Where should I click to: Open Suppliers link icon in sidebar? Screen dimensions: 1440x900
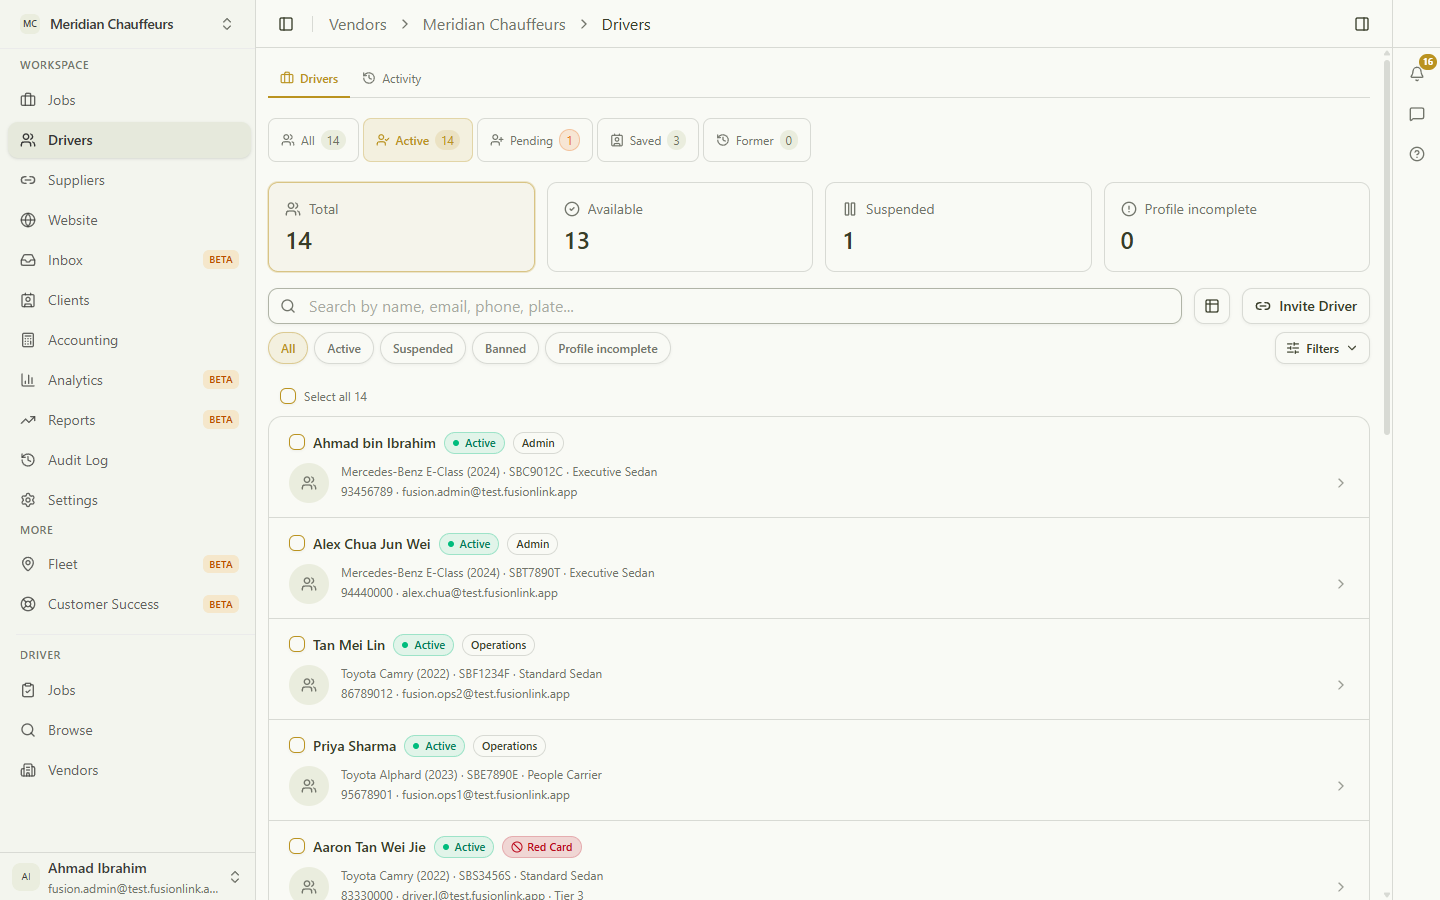point(28,180)
